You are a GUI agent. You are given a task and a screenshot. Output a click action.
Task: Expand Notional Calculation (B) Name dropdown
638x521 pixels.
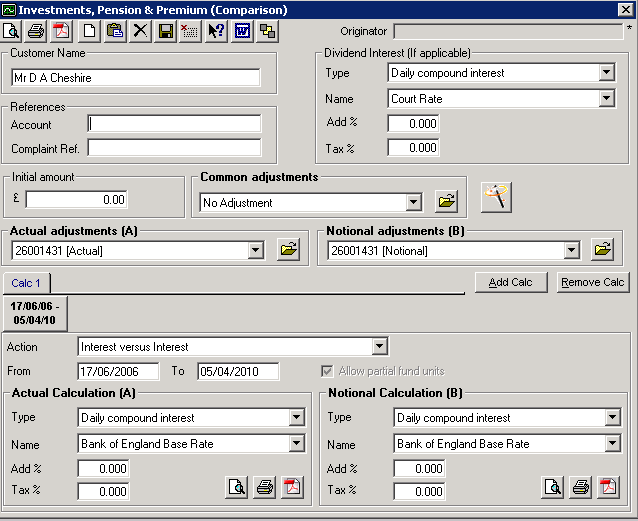(x=612, y=443)
